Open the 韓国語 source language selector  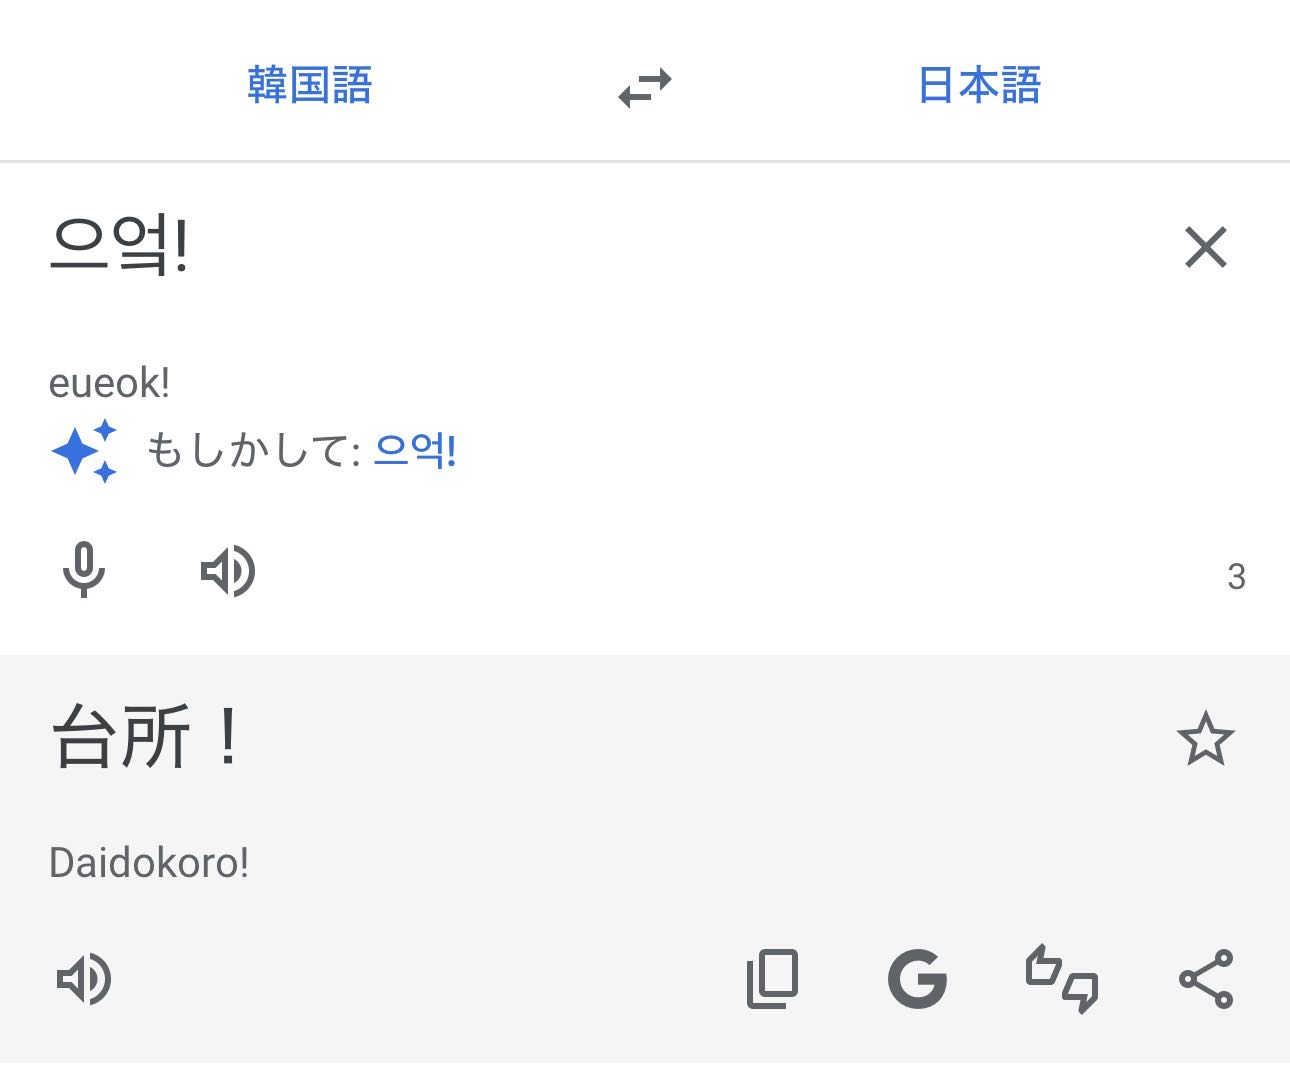coord(309,85)
